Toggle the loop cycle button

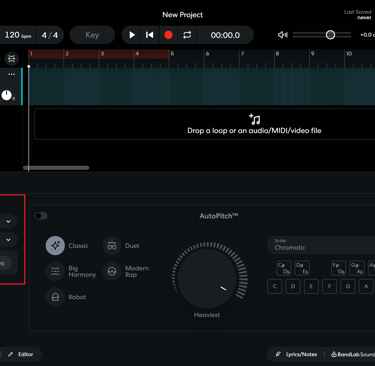187,35
